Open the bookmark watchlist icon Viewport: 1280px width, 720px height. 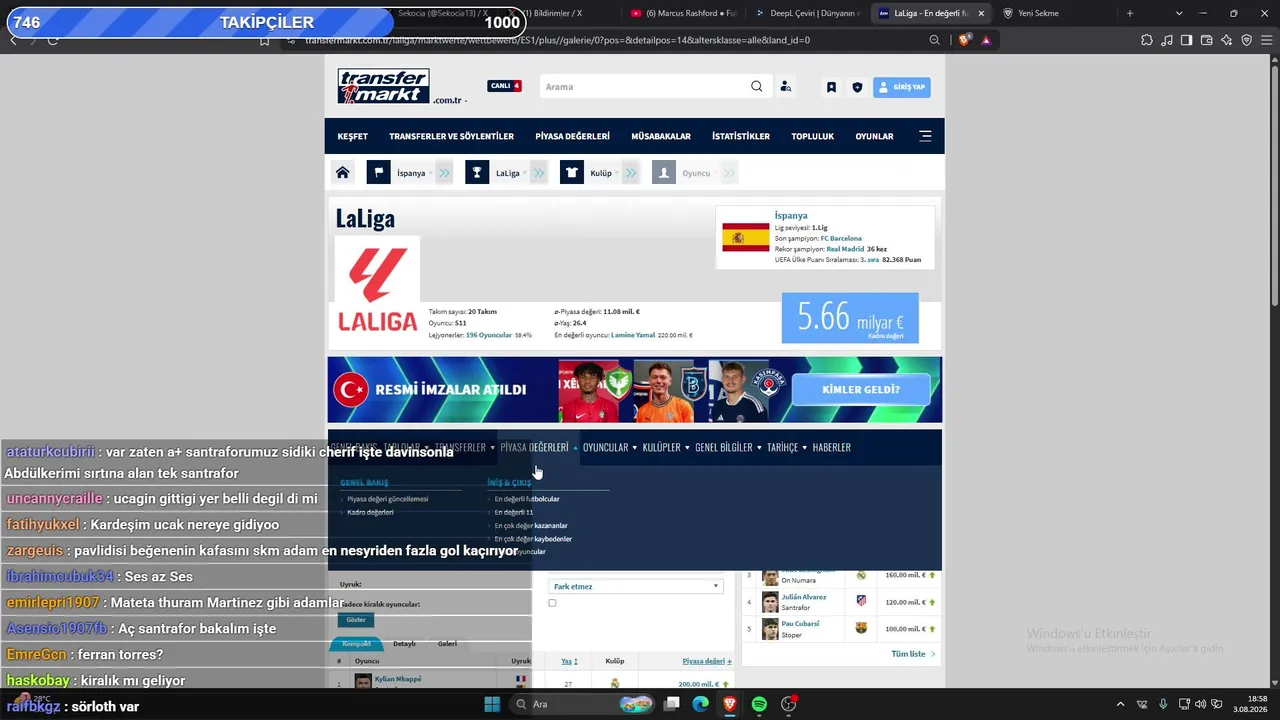click(x=831, y=87)
